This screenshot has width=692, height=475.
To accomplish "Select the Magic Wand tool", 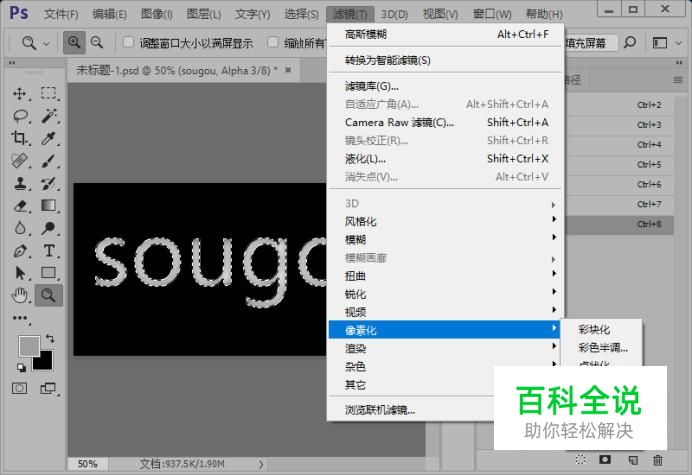I will pyautogui.click(x=49, y=116).
